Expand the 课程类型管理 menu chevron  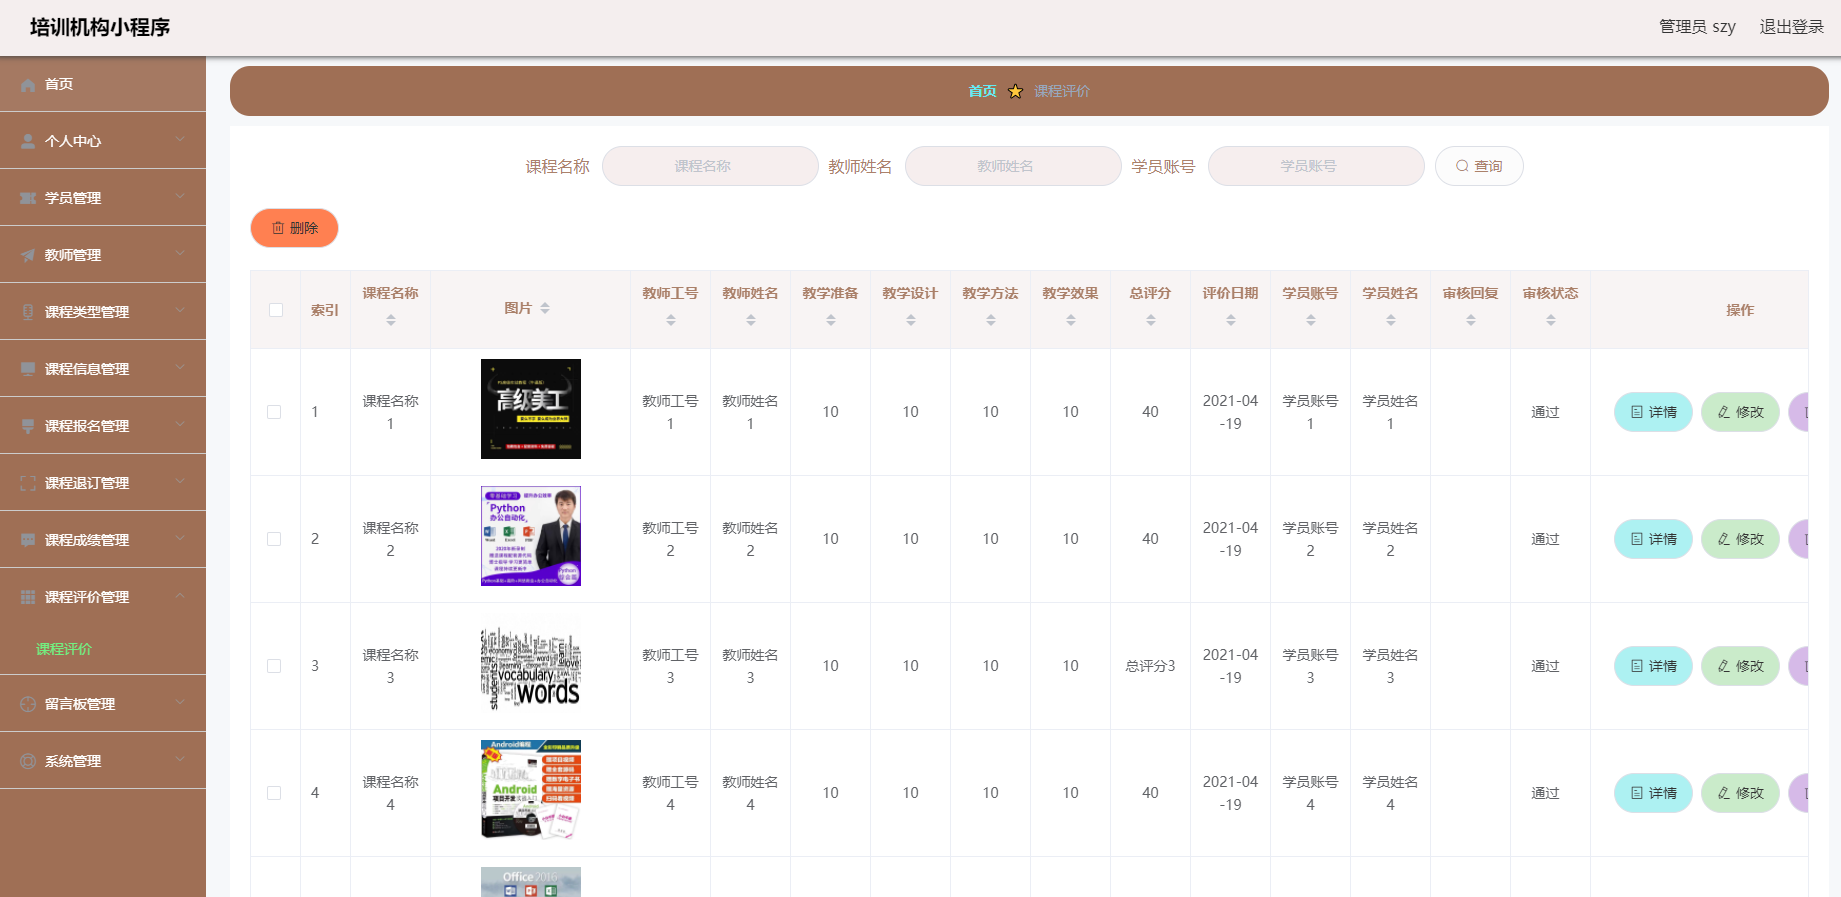(x=180, y=311)
